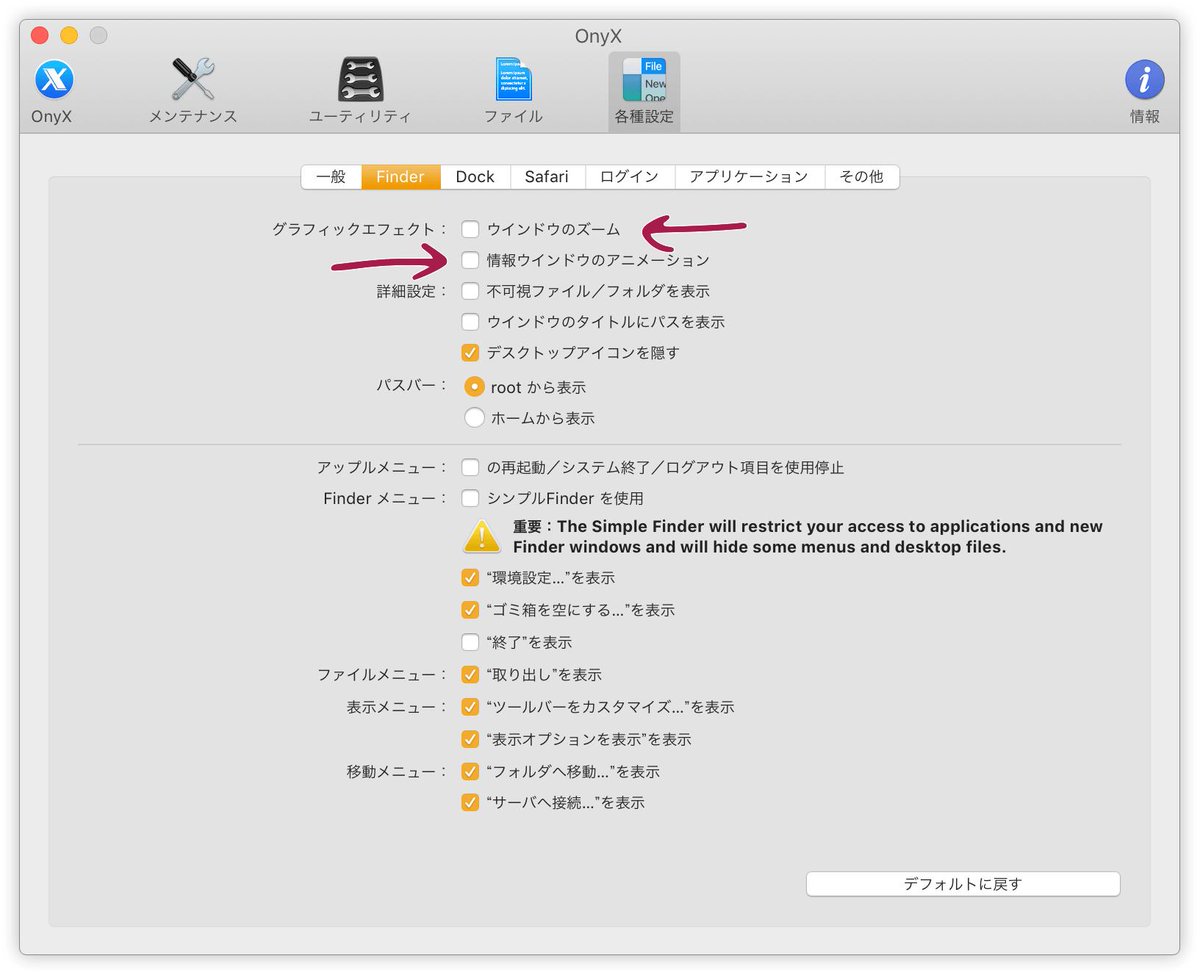This screenshot has height=975, width=1200.
Task: Click the yellow warning triangle icon
Action: (x=482, y=536)
